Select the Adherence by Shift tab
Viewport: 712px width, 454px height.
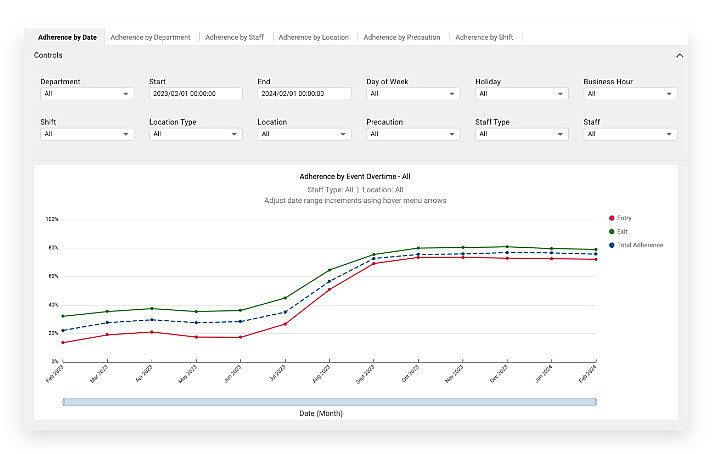484,37
